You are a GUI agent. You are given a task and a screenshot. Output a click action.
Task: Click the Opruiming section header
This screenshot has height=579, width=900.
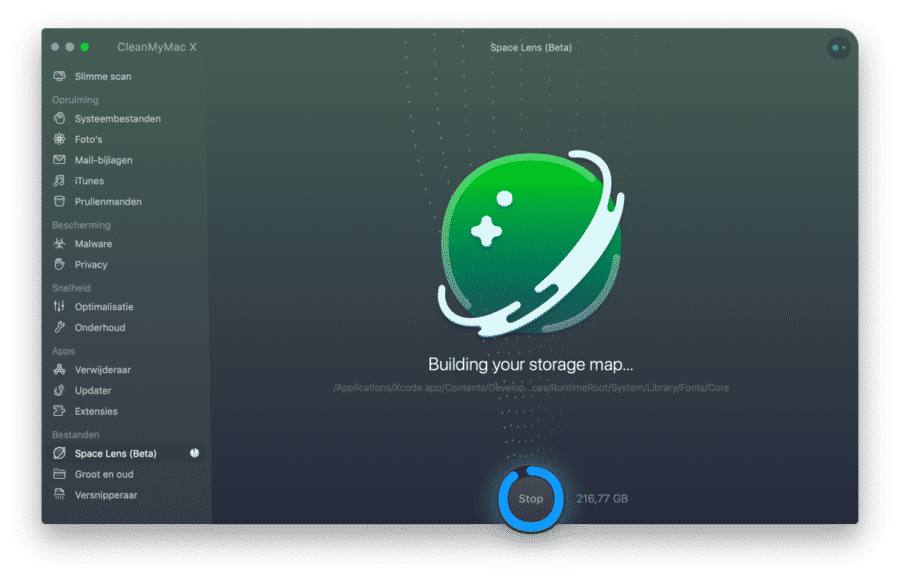75,100
